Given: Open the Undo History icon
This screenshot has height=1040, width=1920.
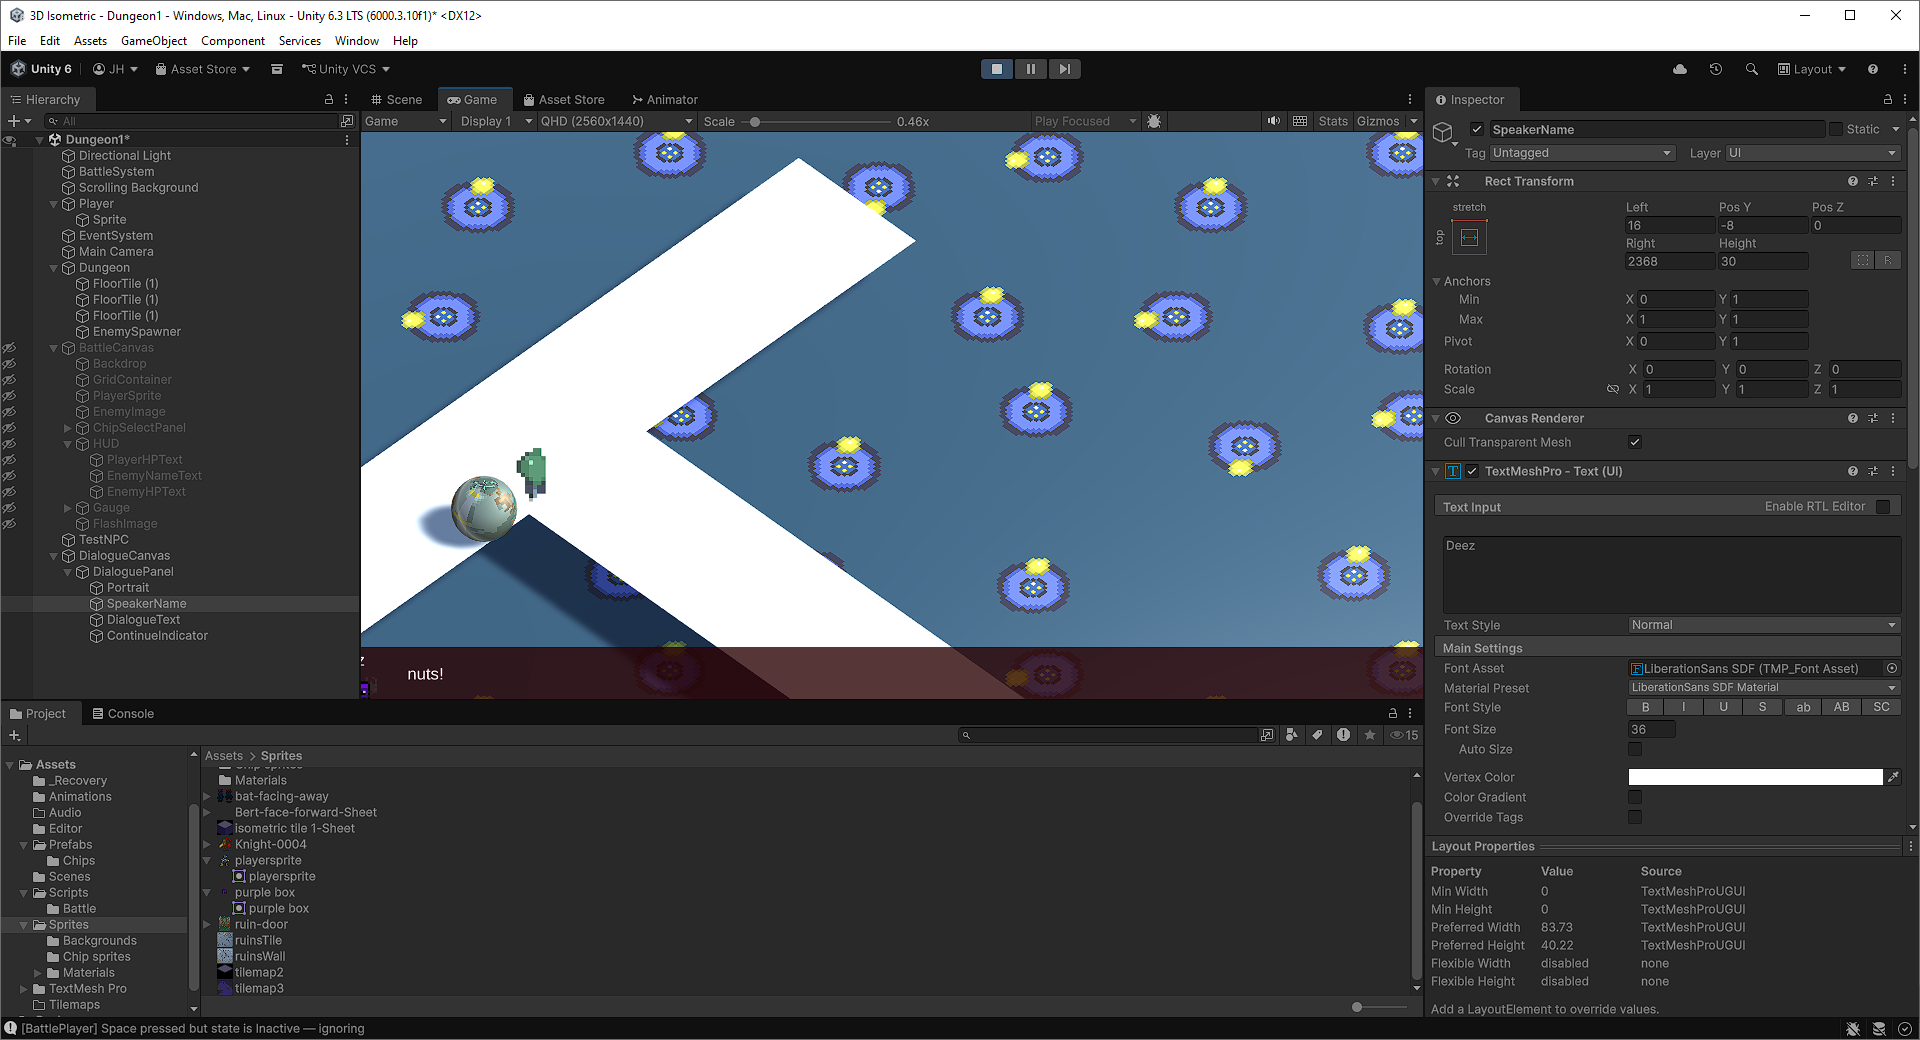Looking at the screenshot, I should point(1716,69).
